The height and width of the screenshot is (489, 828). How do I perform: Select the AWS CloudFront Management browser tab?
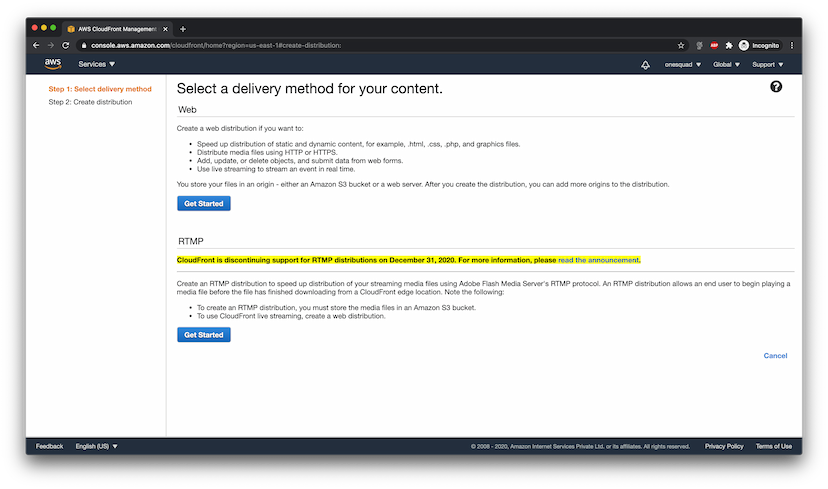click(x=116, y=29)
